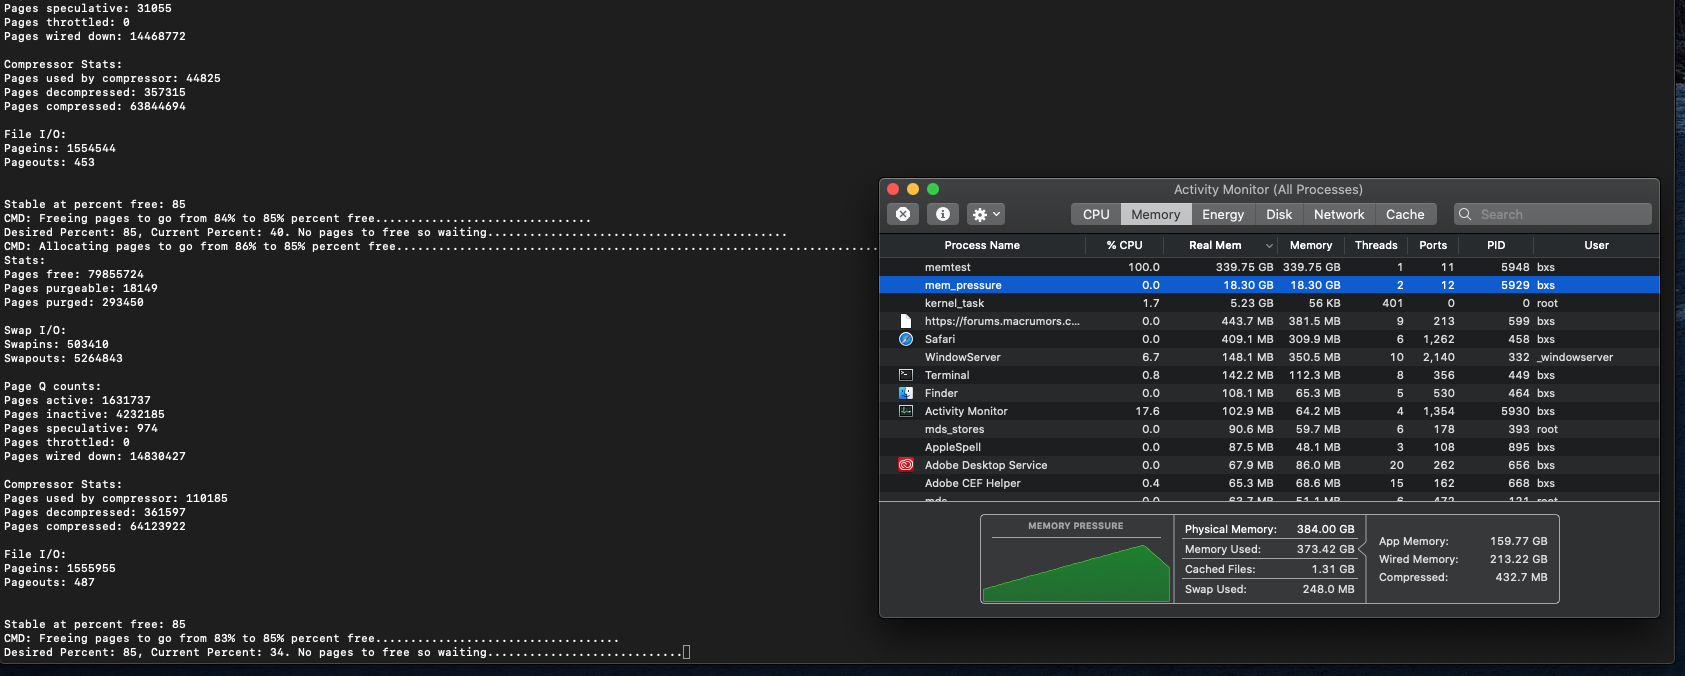Click the document icon beside forums.macrumors row
Viewport: 1685px width, 676px height.
tap(906, 321)
